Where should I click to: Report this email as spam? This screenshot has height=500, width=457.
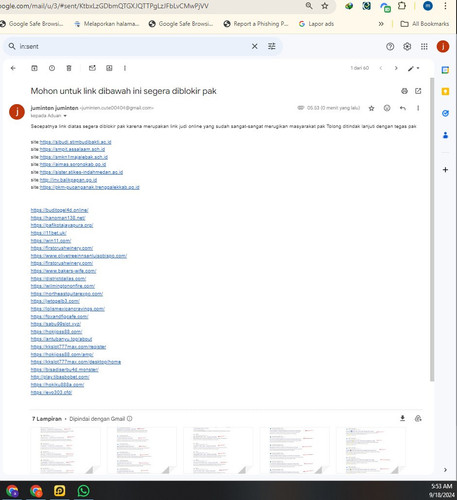[52, 68]
